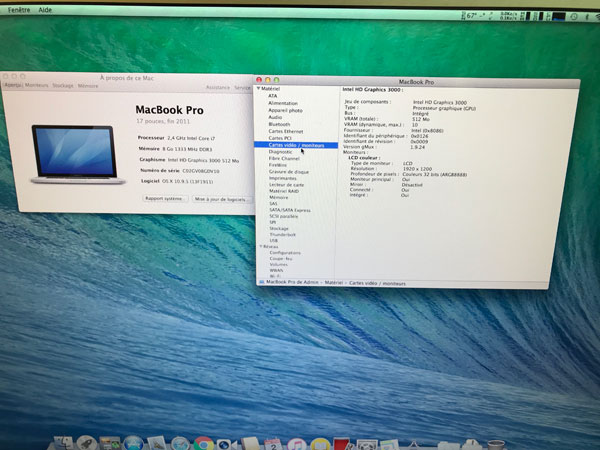Select Gravure de disque in the sidebar
This screenshot has width=600, height=450.
point(289,172)
